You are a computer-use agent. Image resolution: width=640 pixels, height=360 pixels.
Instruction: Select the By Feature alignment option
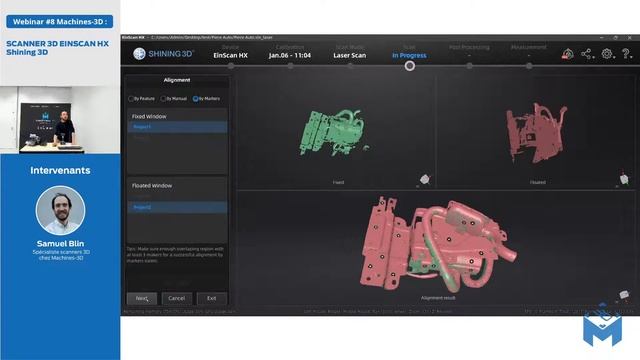142,98
